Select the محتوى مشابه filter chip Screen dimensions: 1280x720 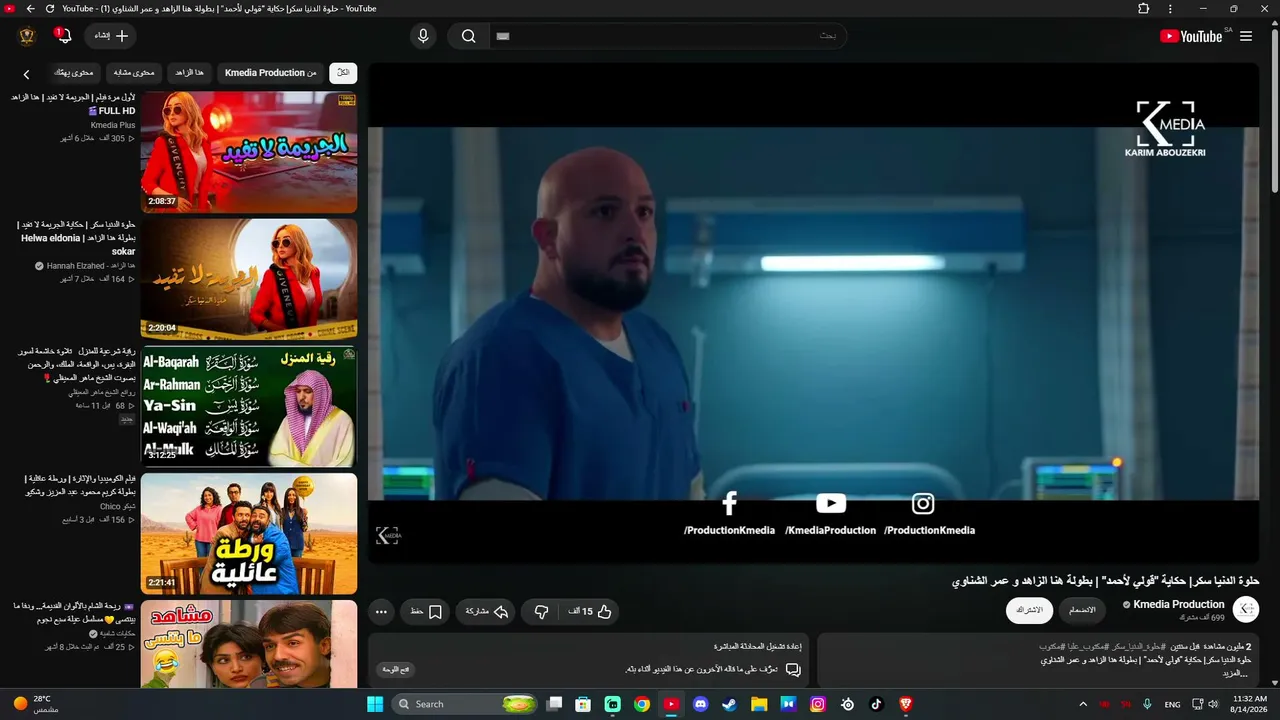(x=134, y=73)
